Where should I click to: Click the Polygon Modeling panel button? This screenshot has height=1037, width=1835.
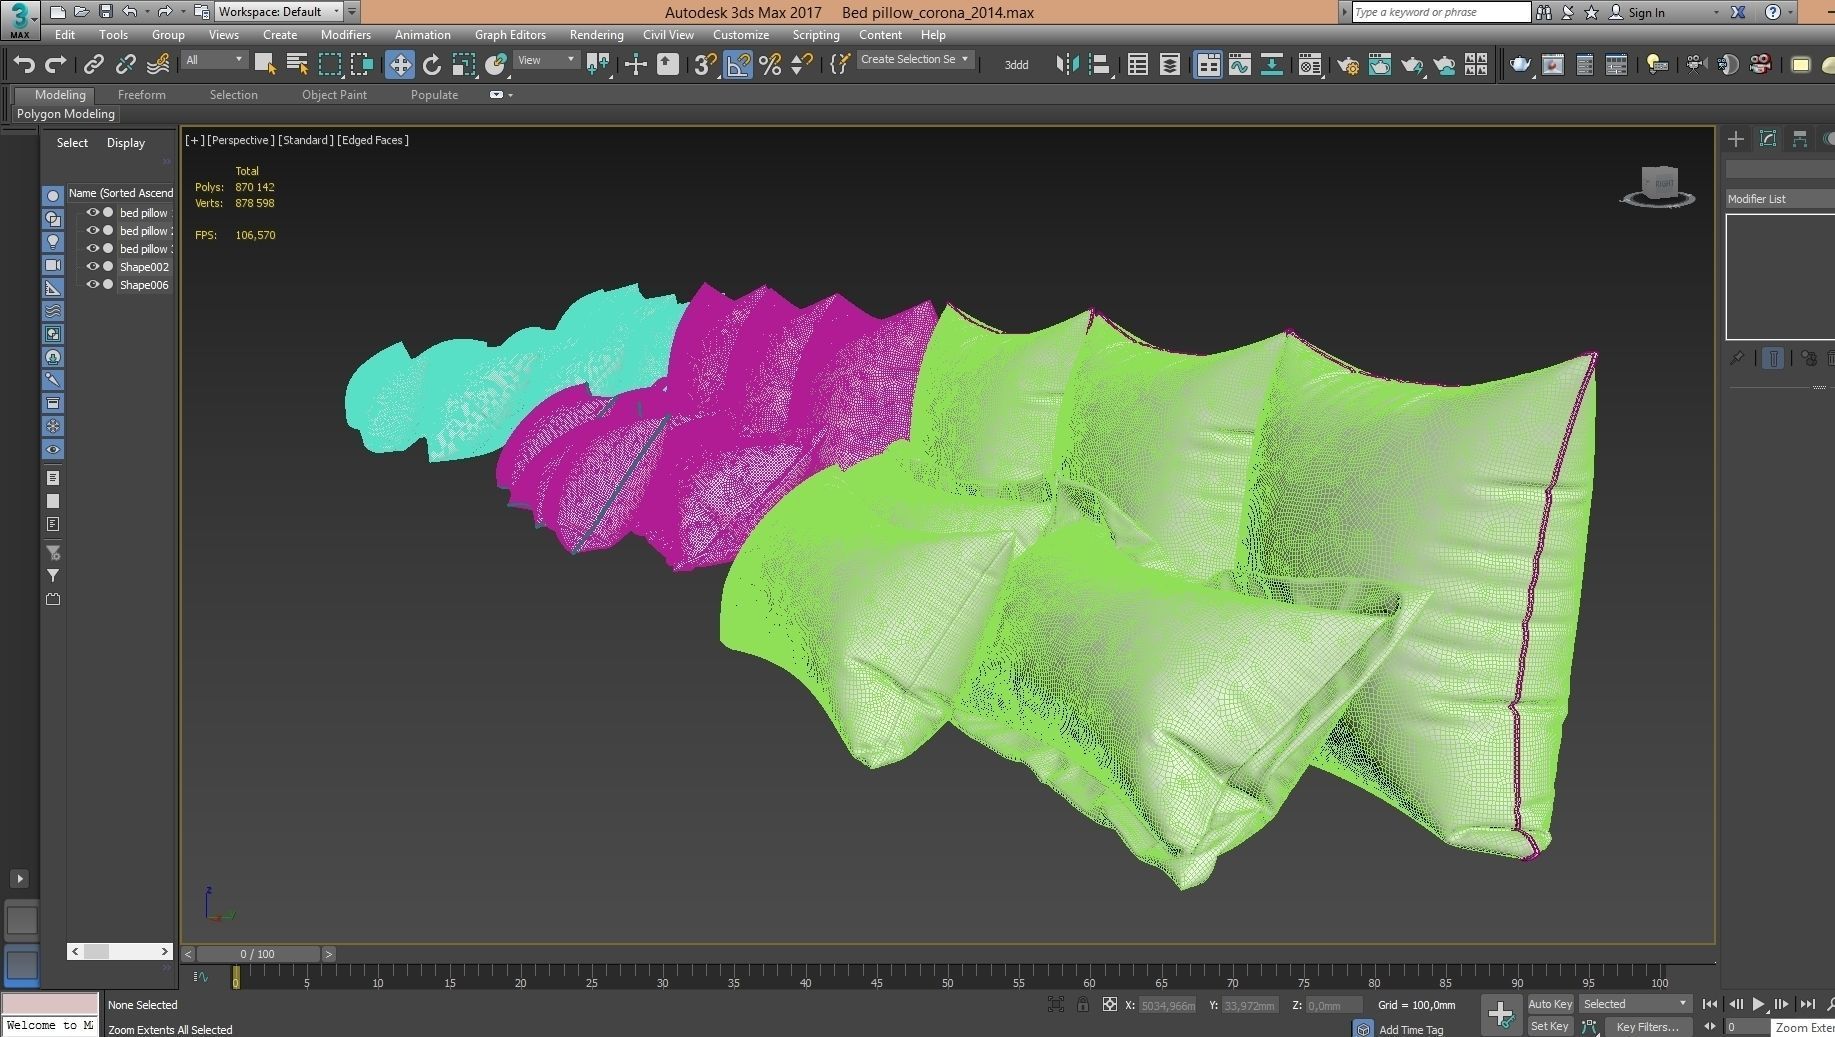click(x=66, y=114)
